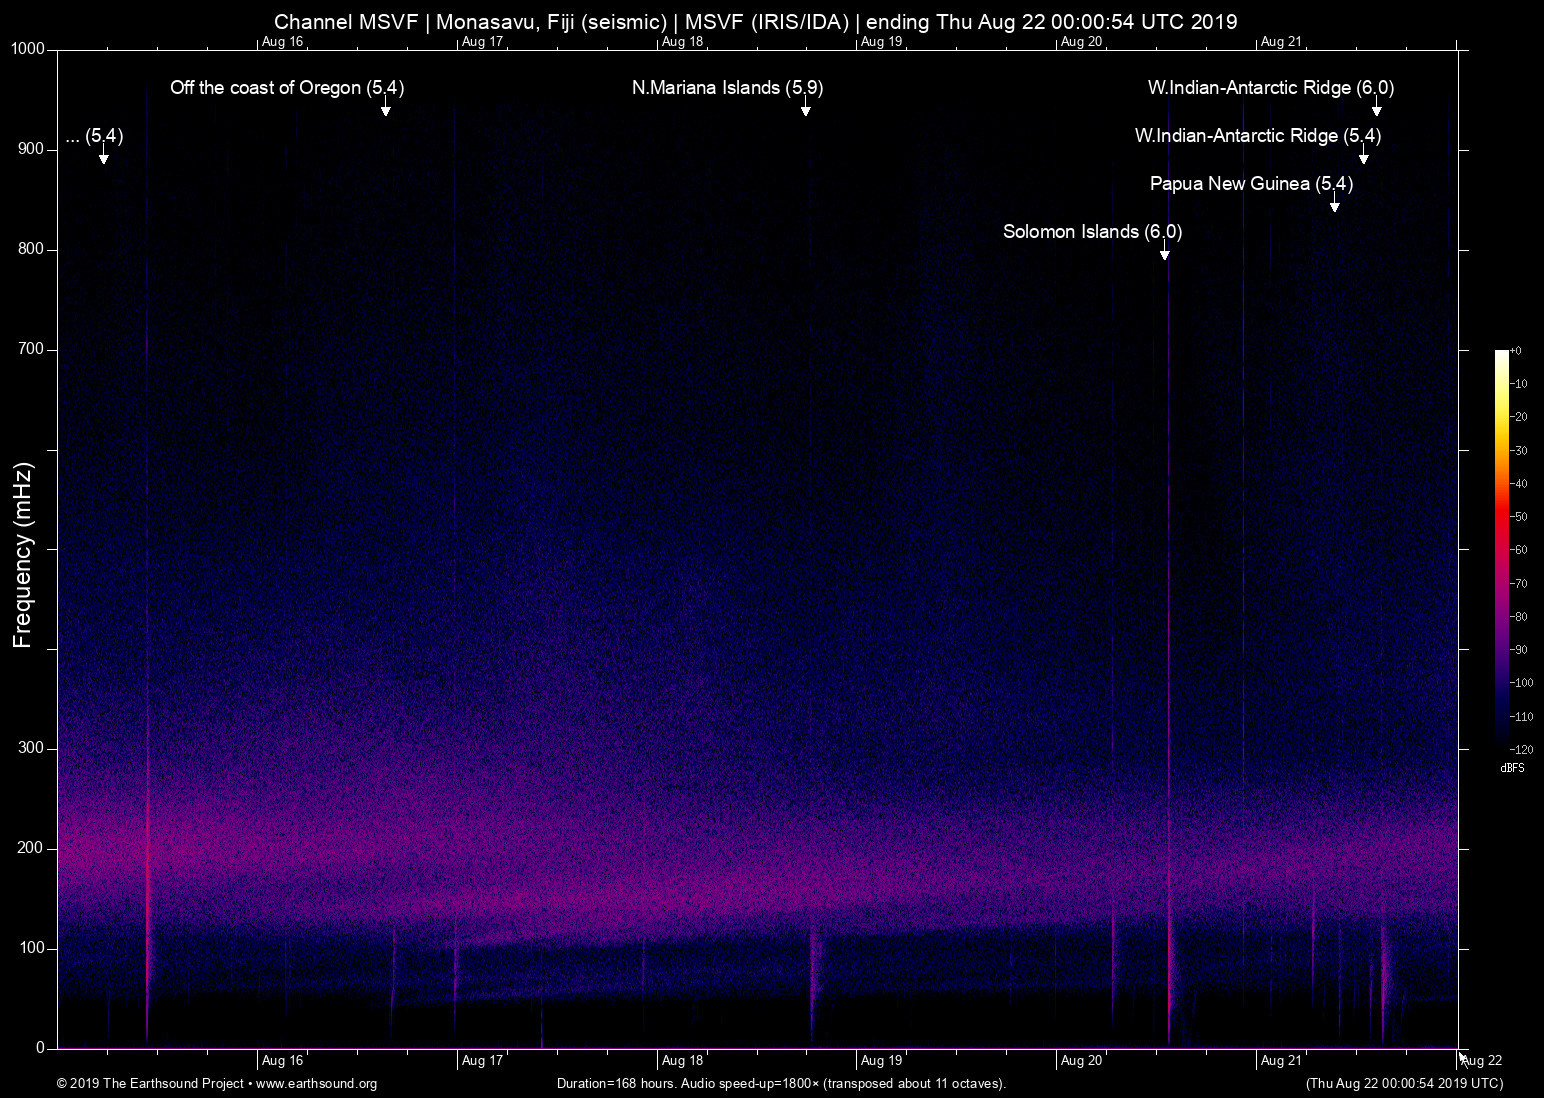Click the dBFS color scale bar

[x=1501, y=548]
